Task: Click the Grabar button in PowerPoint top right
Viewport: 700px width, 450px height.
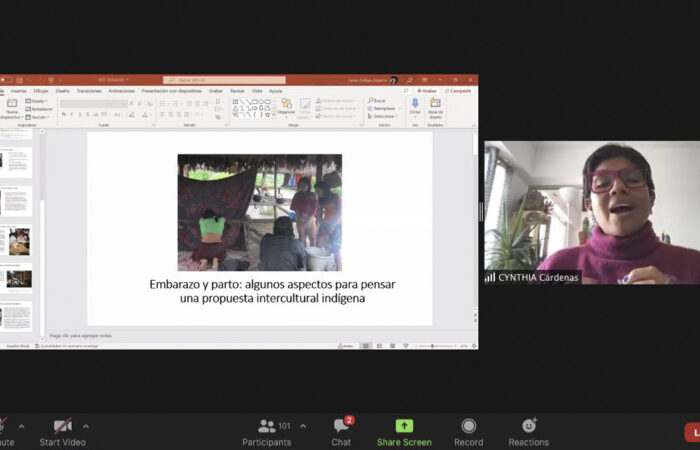Action: click(x=427, y=91)
